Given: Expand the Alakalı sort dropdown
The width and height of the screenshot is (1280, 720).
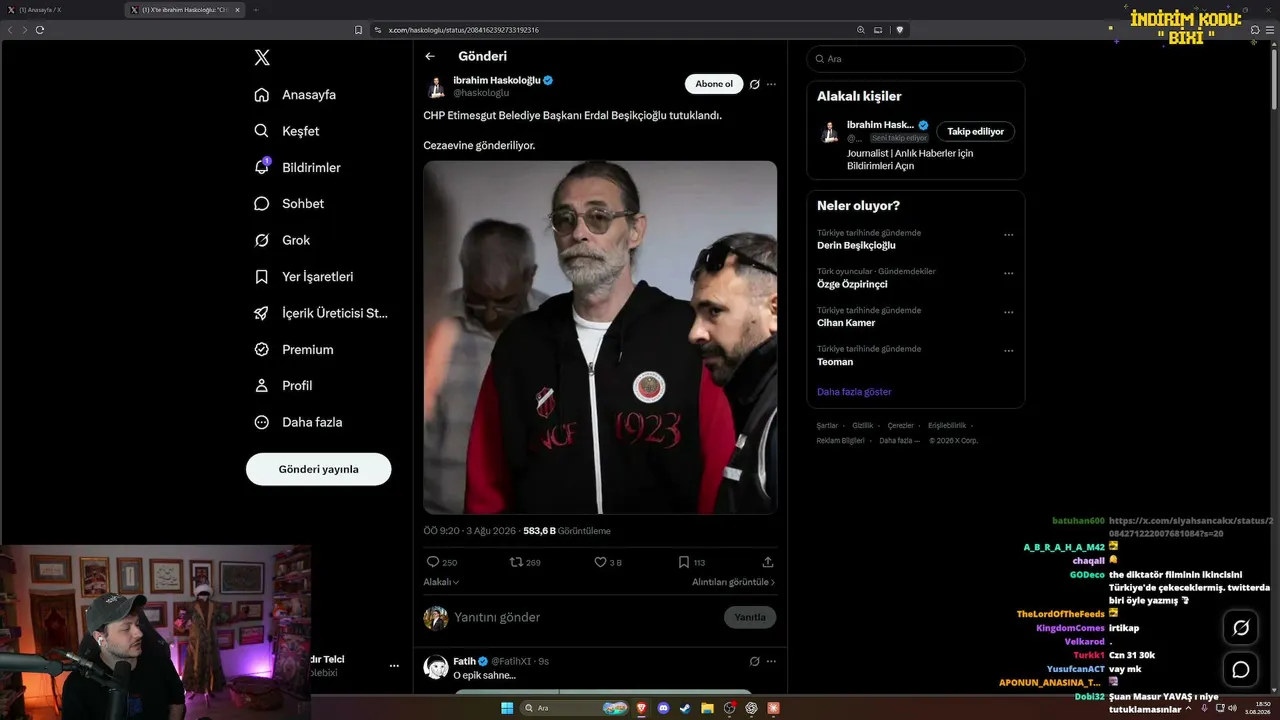Looking at the screenshot, I should pos(441,582).
